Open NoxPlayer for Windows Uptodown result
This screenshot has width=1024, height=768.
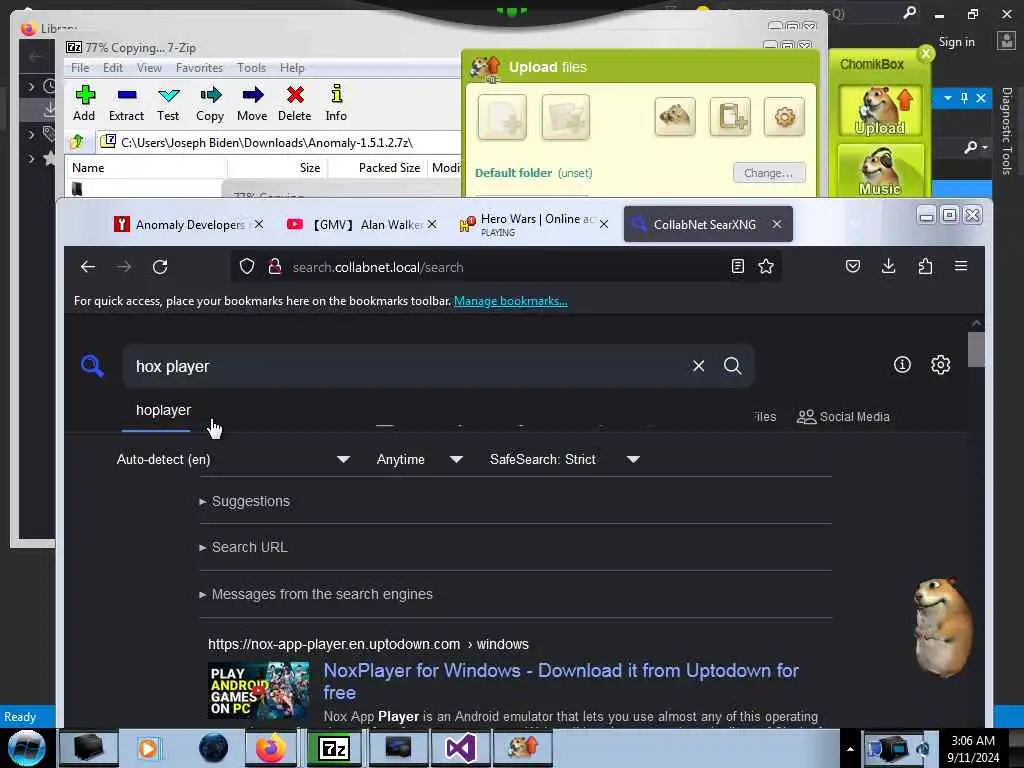tap(561, 681)
